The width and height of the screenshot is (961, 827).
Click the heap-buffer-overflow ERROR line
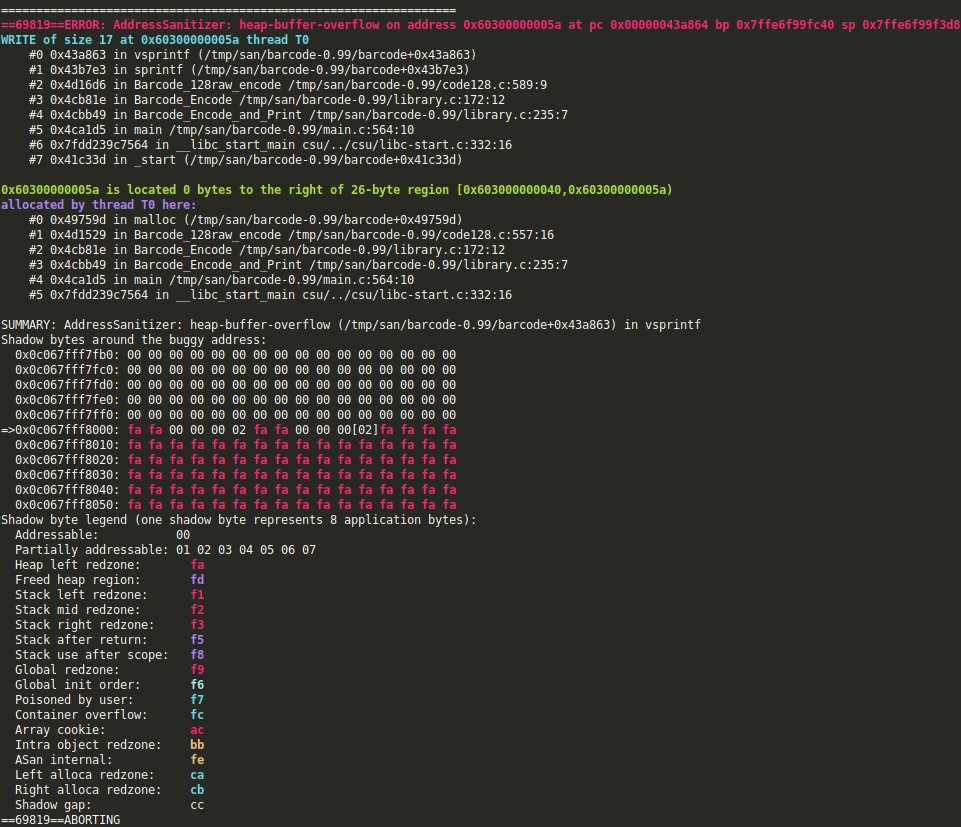click(480, 25)
